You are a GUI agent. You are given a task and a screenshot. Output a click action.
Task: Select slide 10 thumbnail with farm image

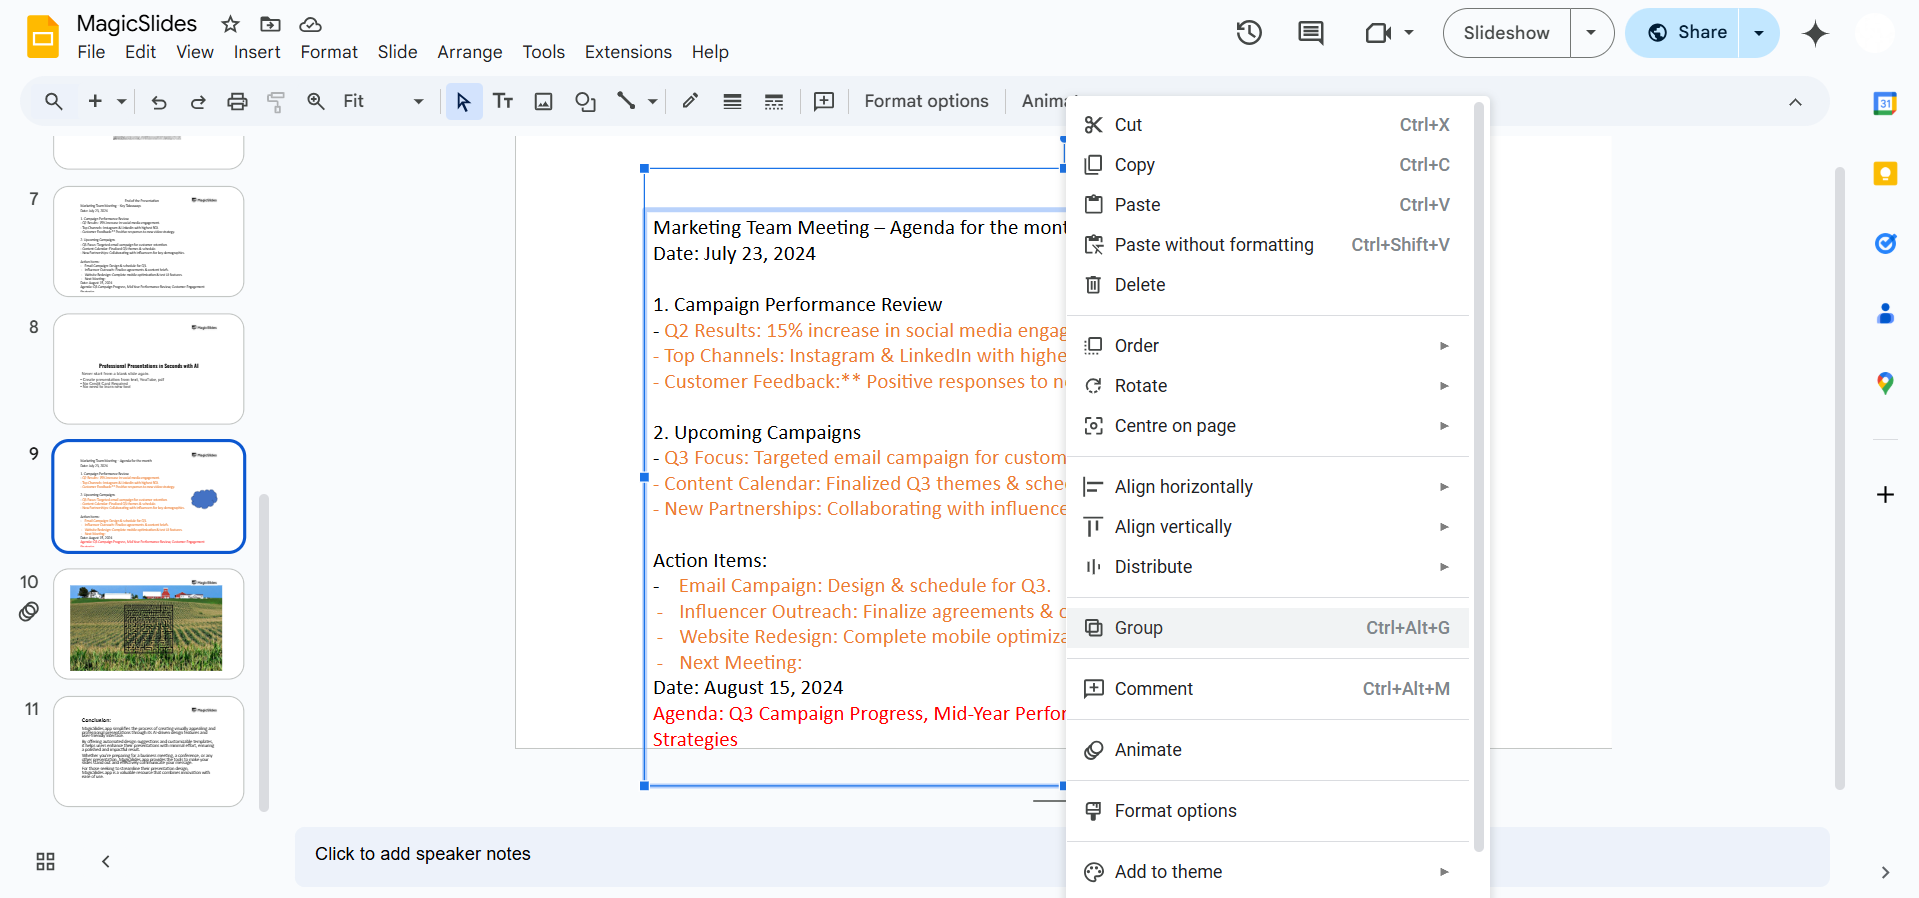click(x=148, y=625)
